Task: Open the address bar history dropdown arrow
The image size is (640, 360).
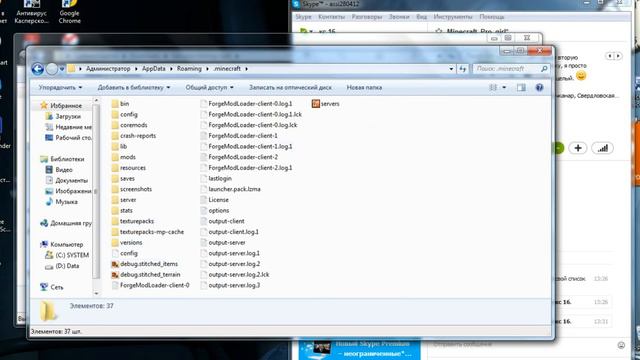Action: pyautogui.click(x=451, y=69)
